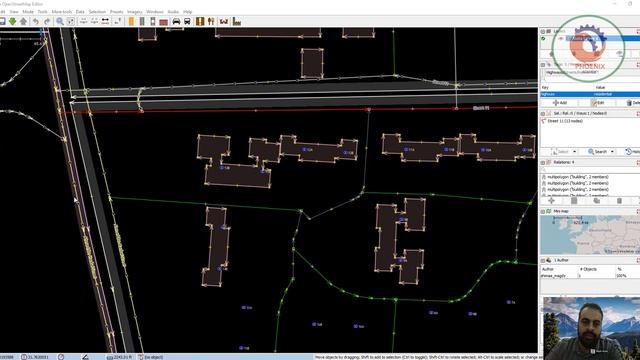The height and width of the screenshot is (360, 640).
Task: Select the brown information preset icon
Action: tap(200, 21)
